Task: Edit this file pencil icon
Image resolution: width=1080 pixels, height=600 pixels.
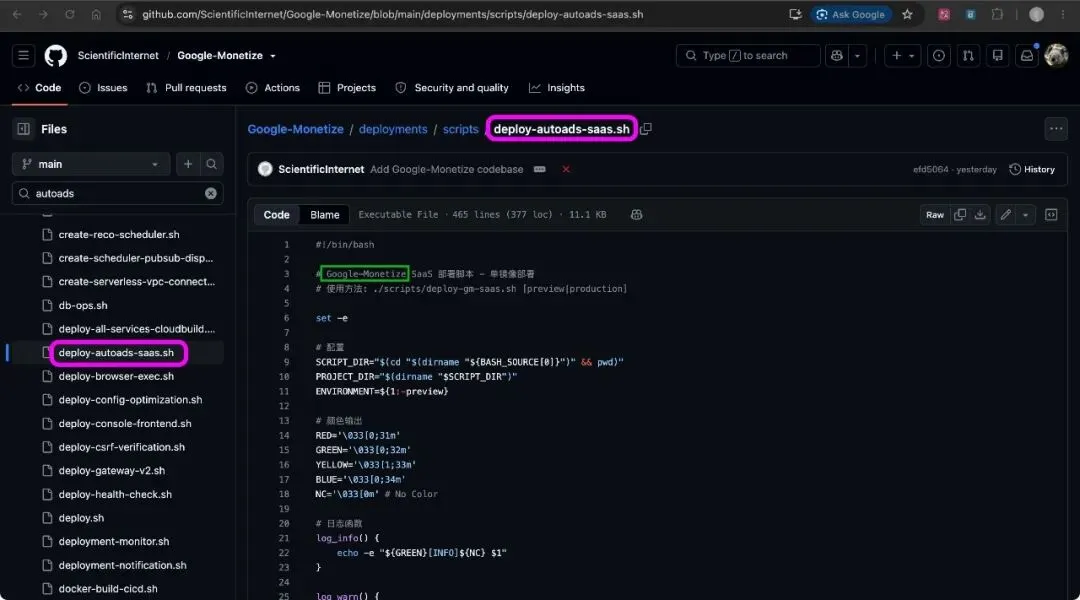Action: coord(1006,215)
